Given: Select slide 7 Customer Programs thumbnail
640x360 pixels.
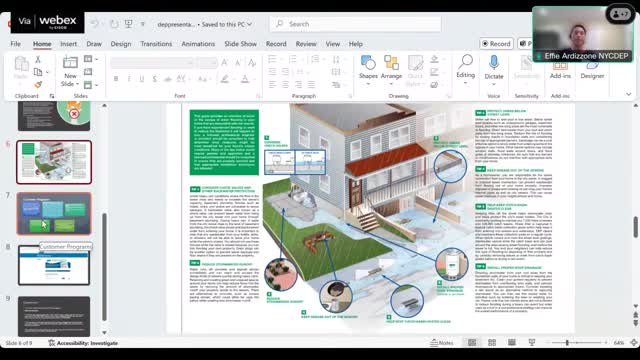Looking at the screenshot, I should (x=54, y=213).
